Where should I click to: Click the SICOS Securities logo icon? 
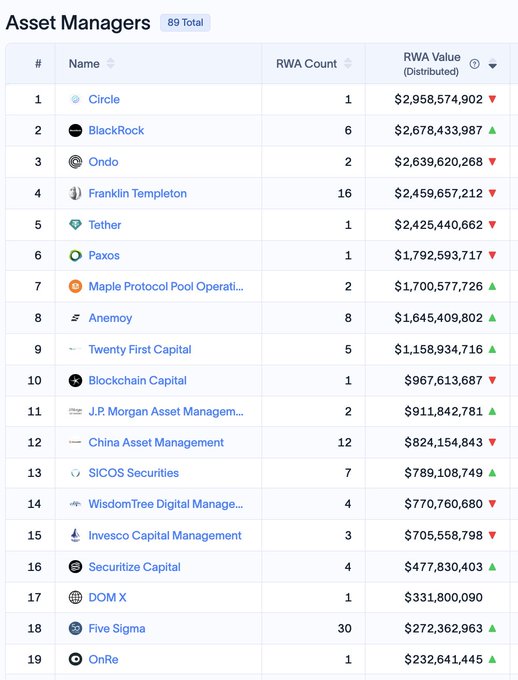point(75,473)
